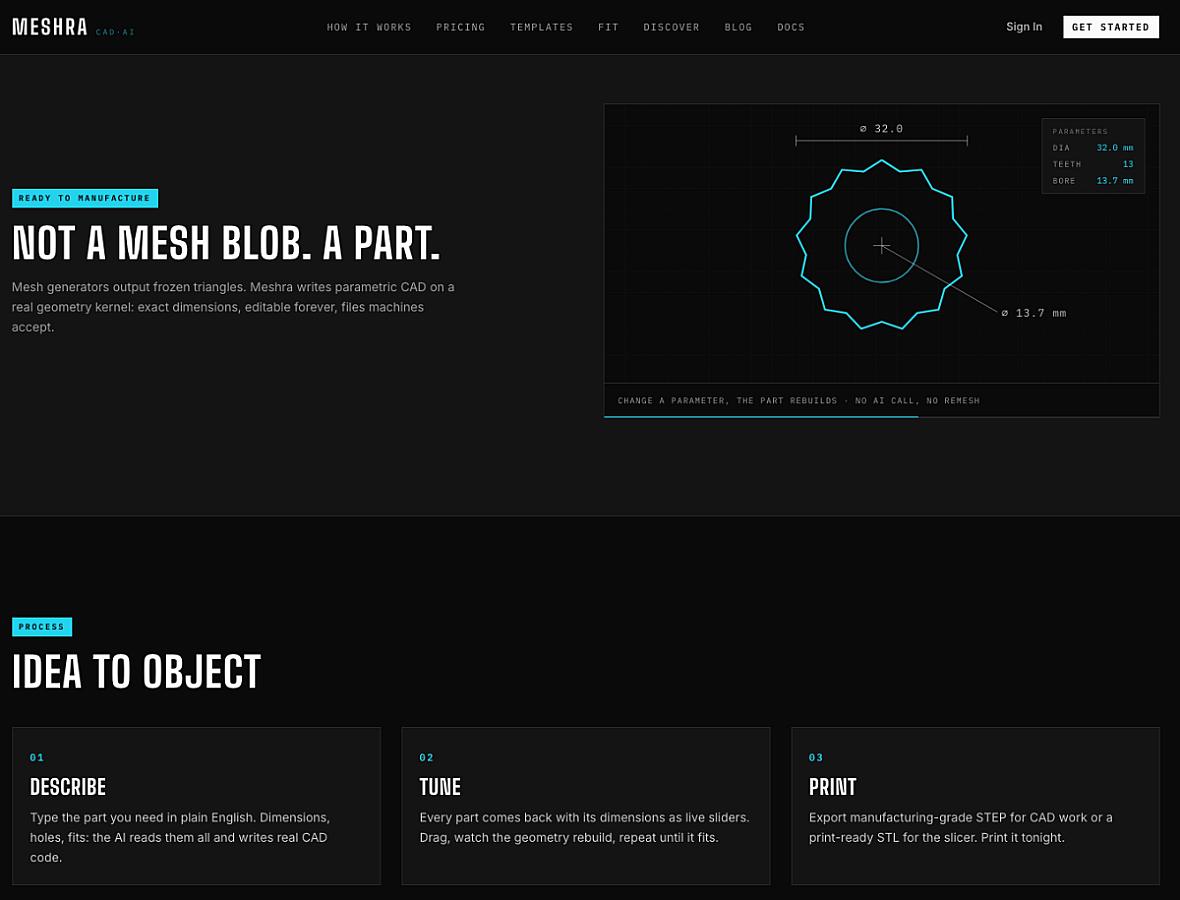Screen dimensions: 1180x900
Task: Open the 02 Tune step card
Action: (x=585, y=806)
